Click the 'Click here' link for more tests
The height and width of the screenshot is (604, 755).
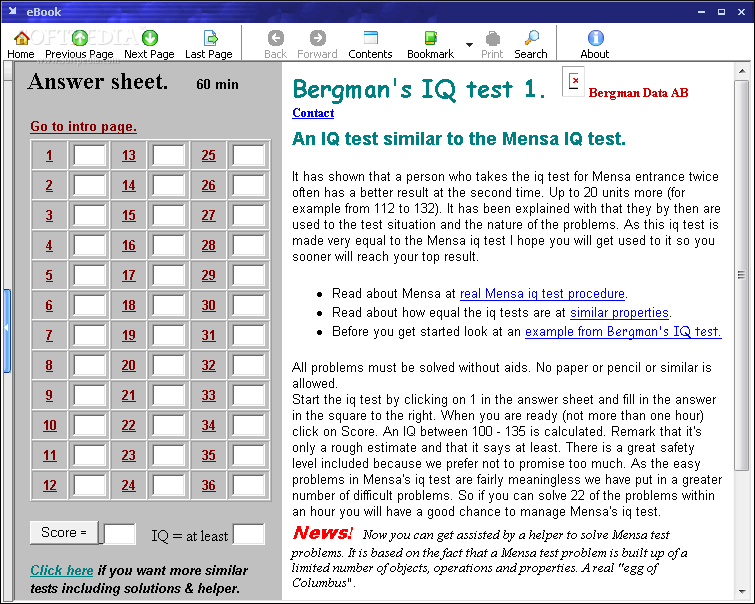[x=62, y=570]
